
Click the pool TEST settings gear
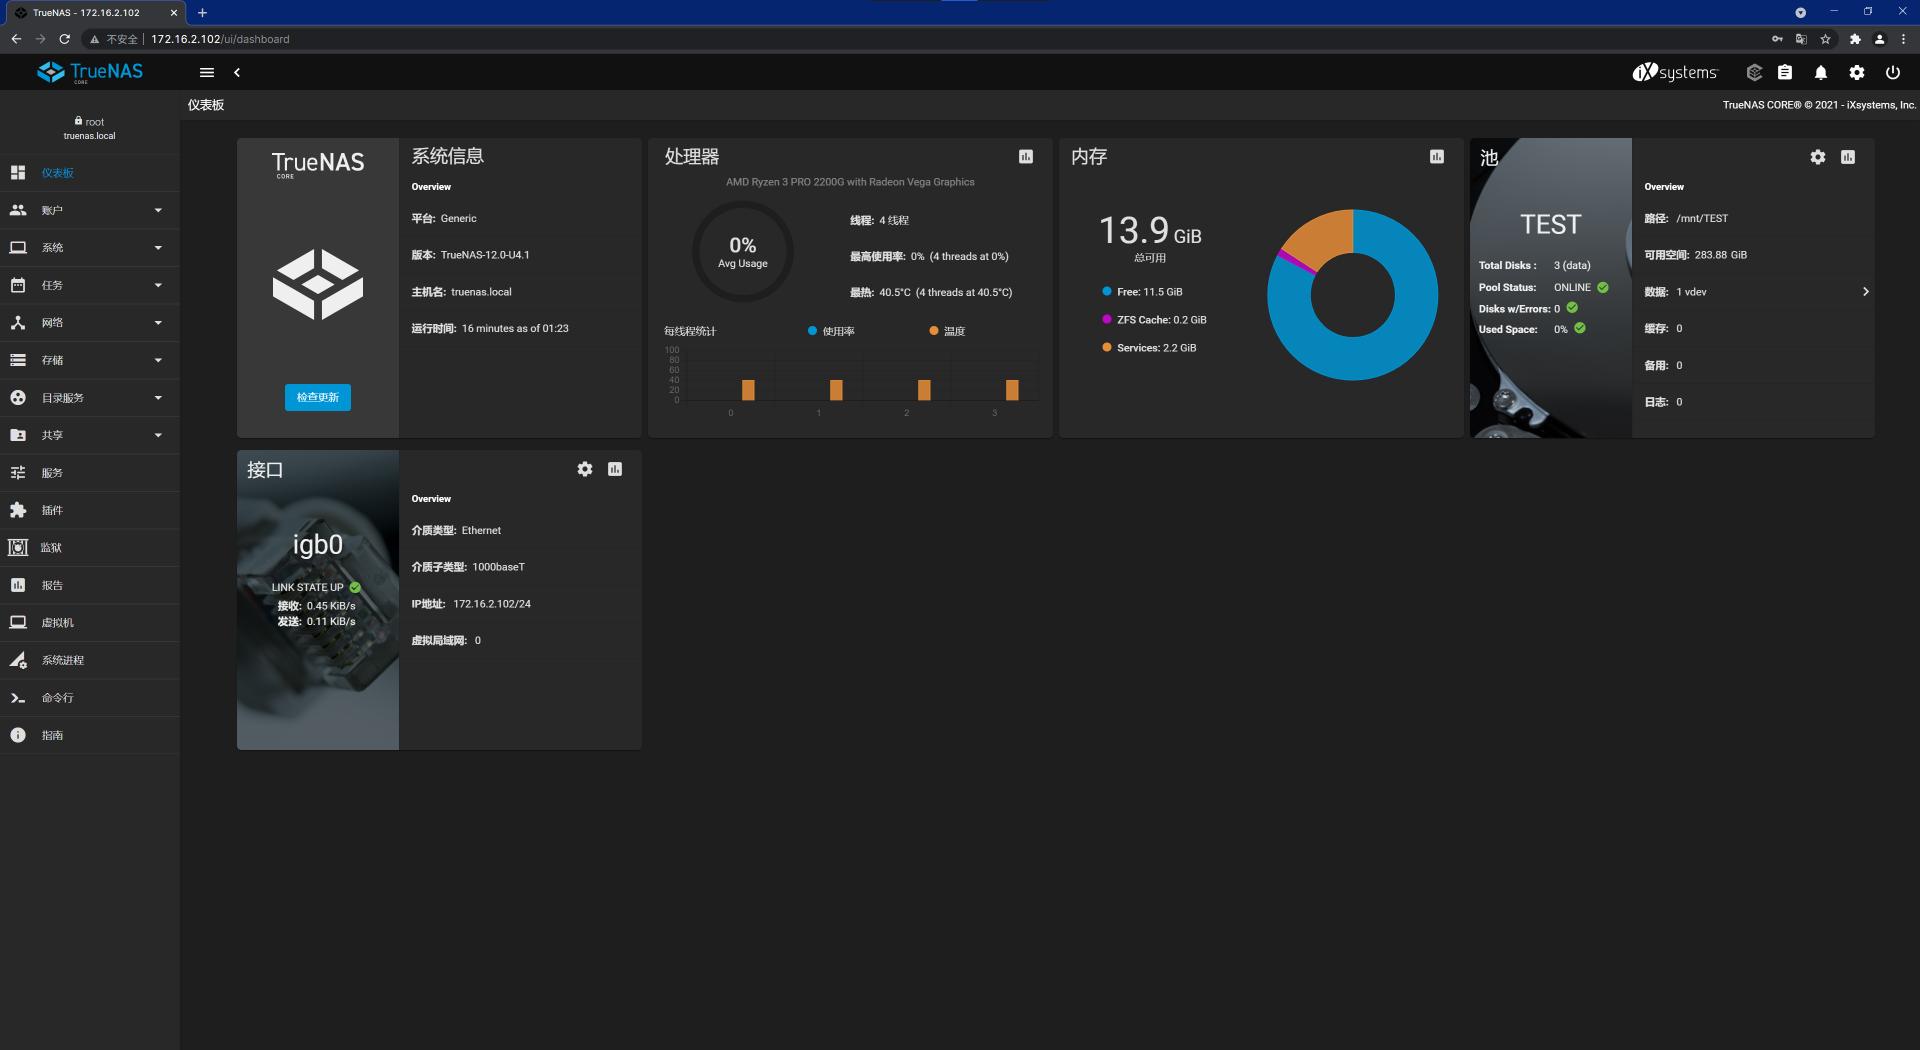point(1818,157)
